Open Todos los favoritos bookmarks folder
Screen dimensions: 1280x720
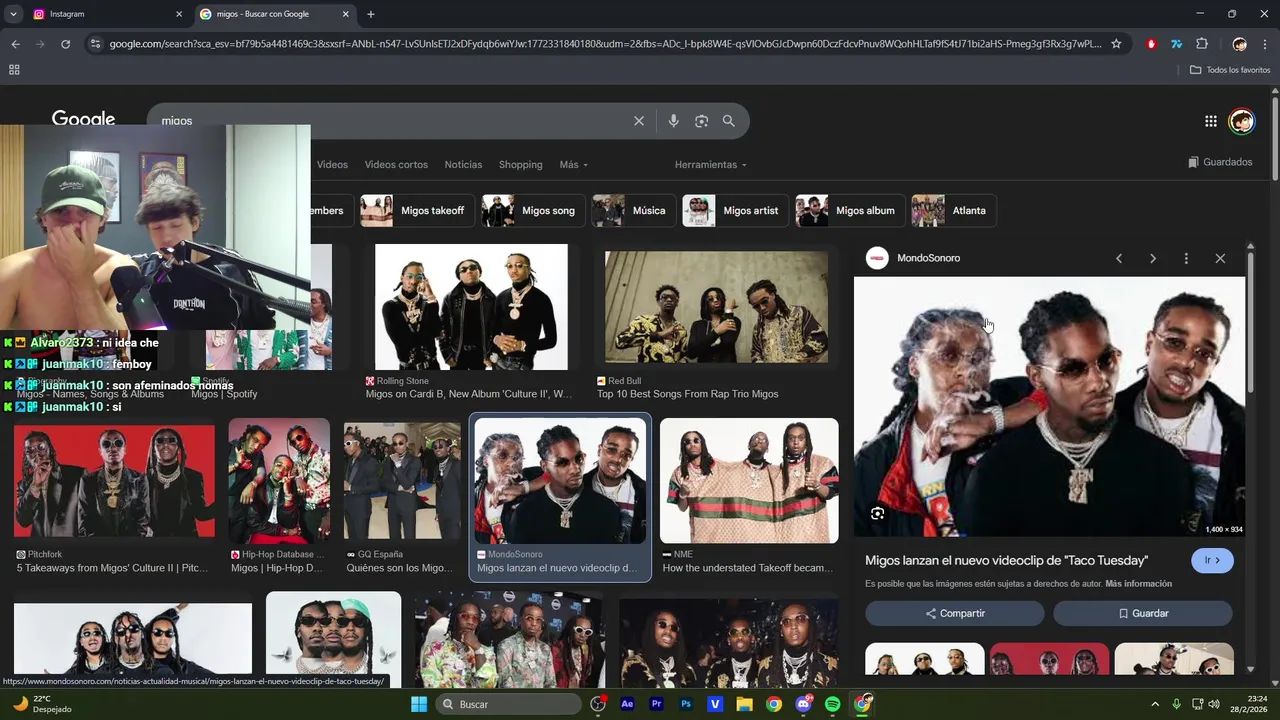point(1230,70)
